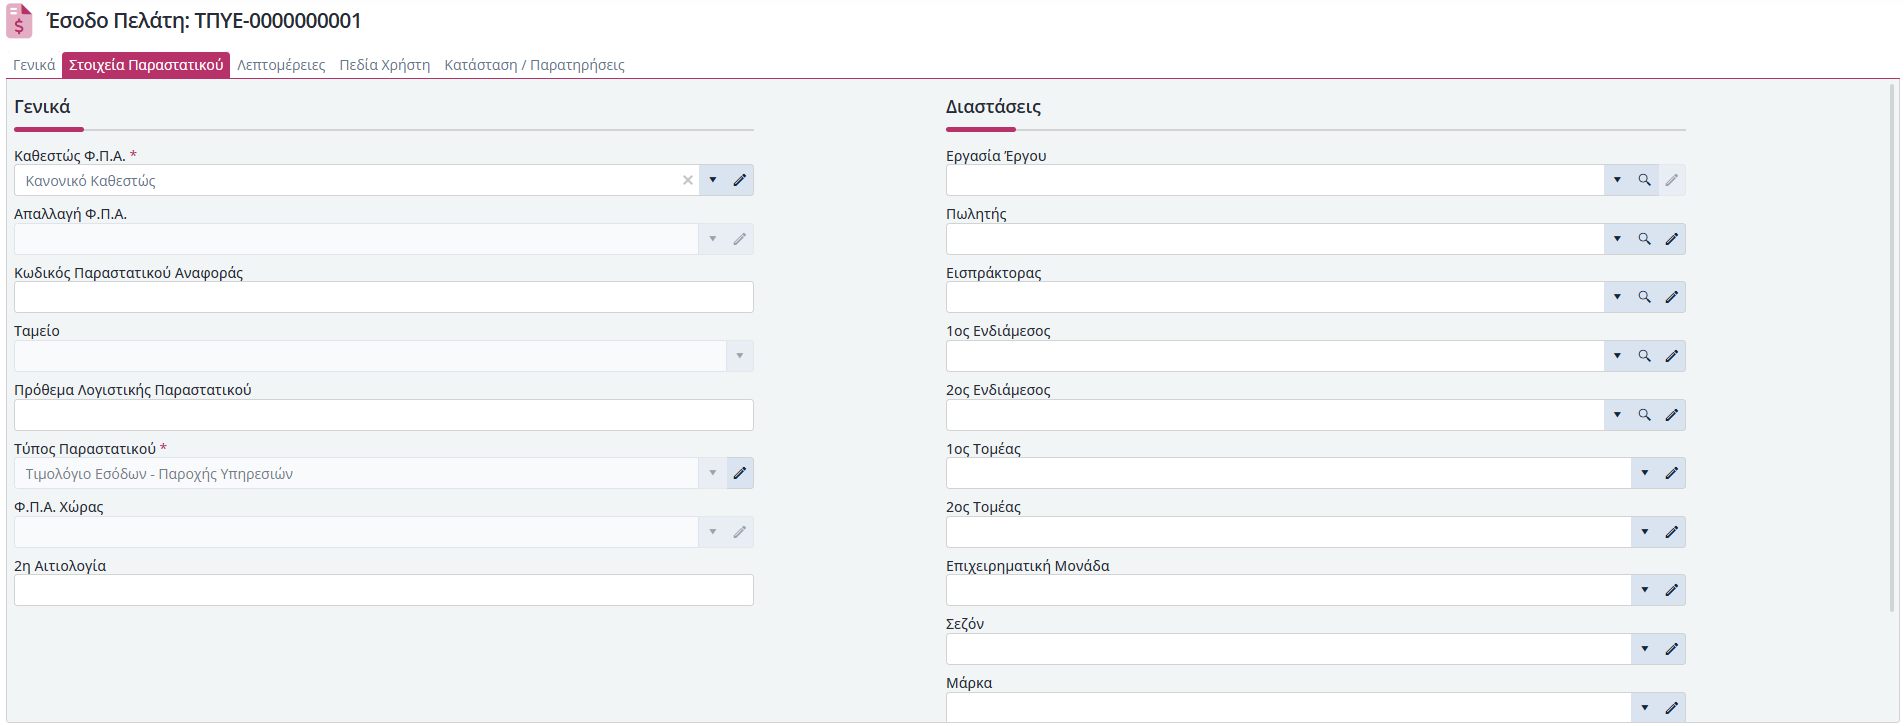Click the search icon for Εισπράκτορας

click(1644, 297)
